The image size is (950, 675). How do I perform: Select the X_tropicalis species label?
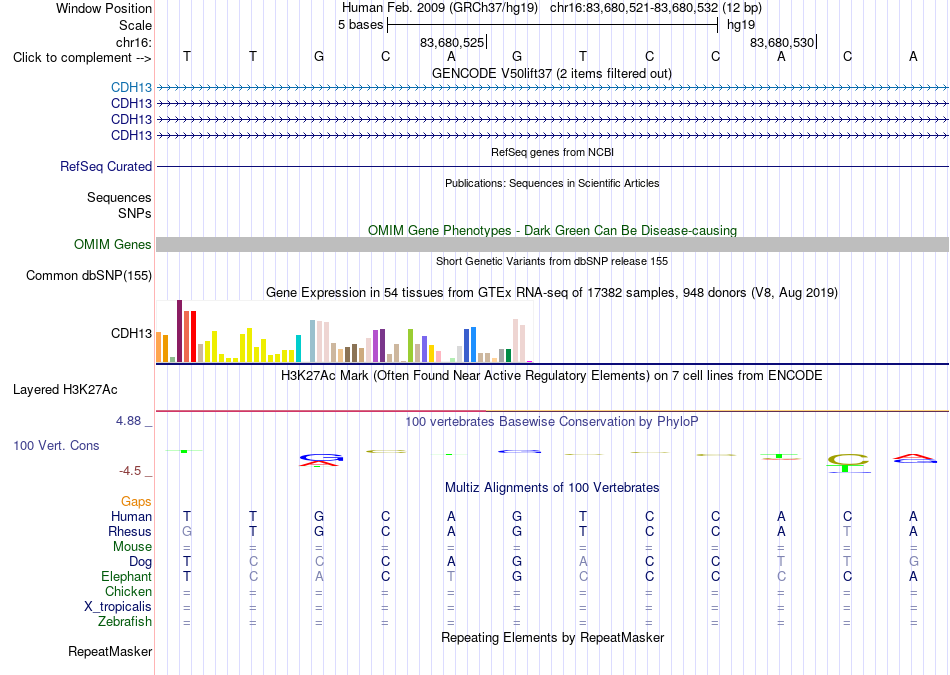118,607
